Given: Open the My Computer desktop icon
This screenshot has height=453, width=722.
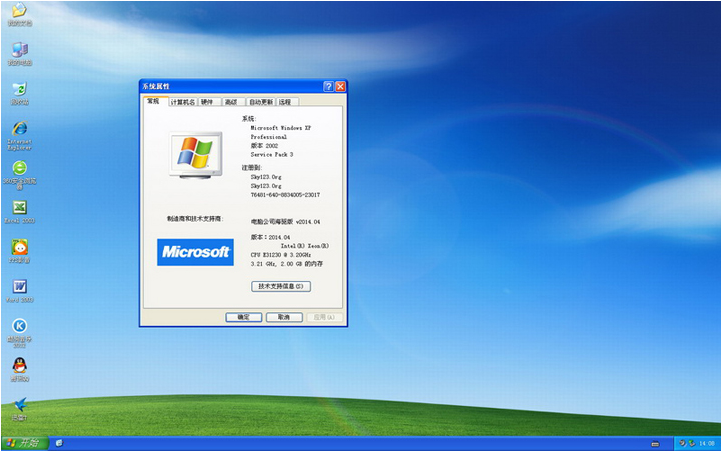Looking at the screenshot, I should click(18, 50).
